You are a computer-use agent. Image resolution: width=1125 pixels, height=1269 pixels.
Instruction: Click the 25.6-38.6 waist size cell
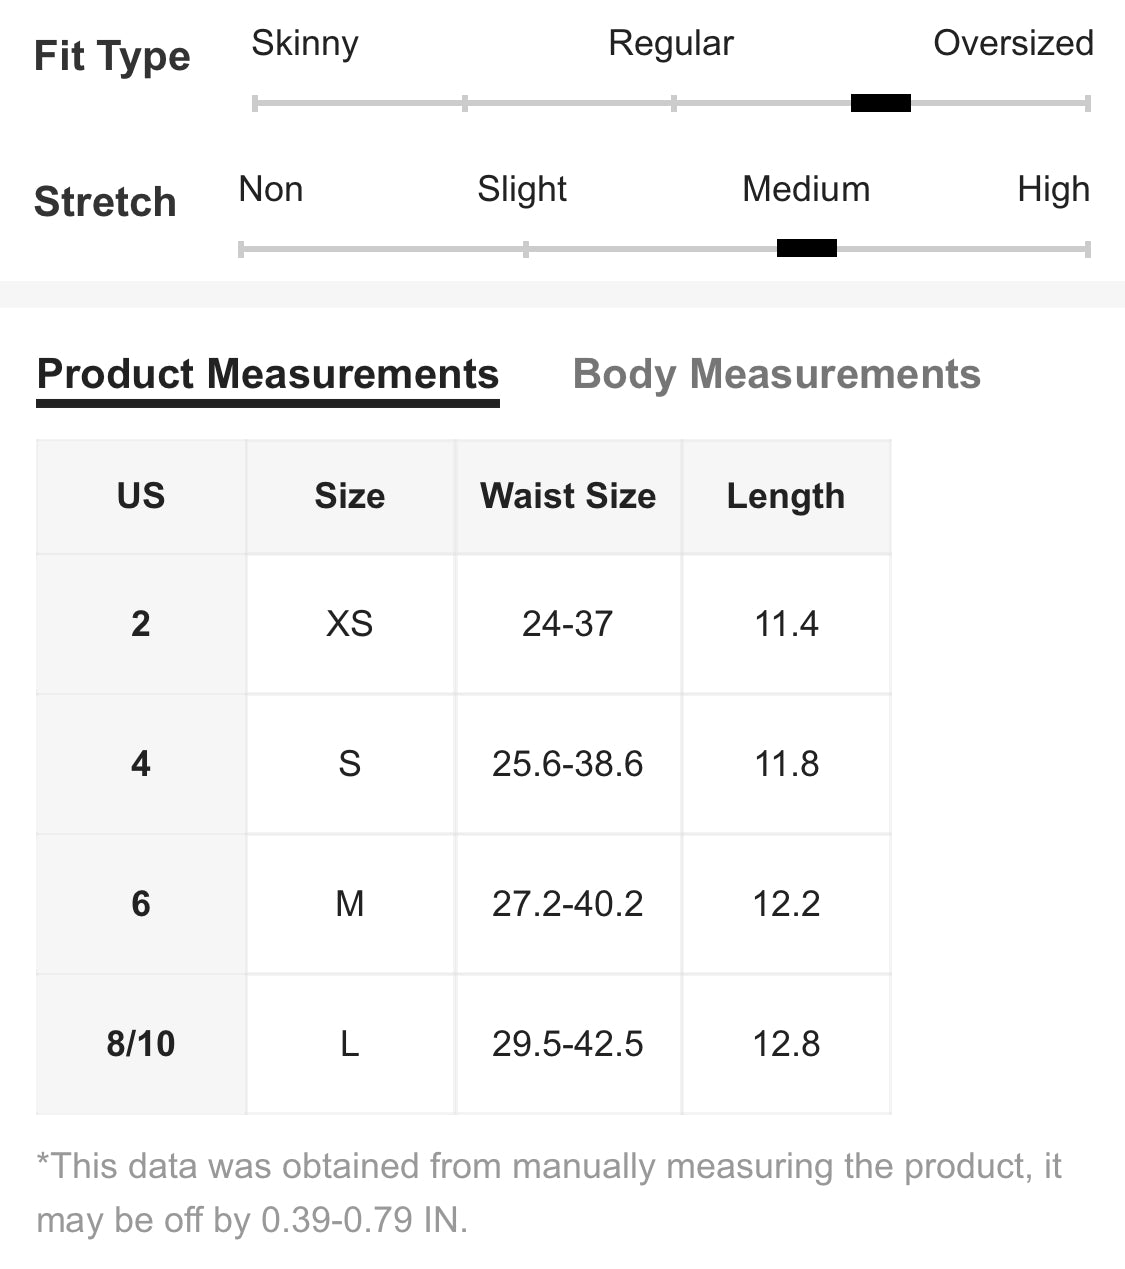tap(568, 764)
